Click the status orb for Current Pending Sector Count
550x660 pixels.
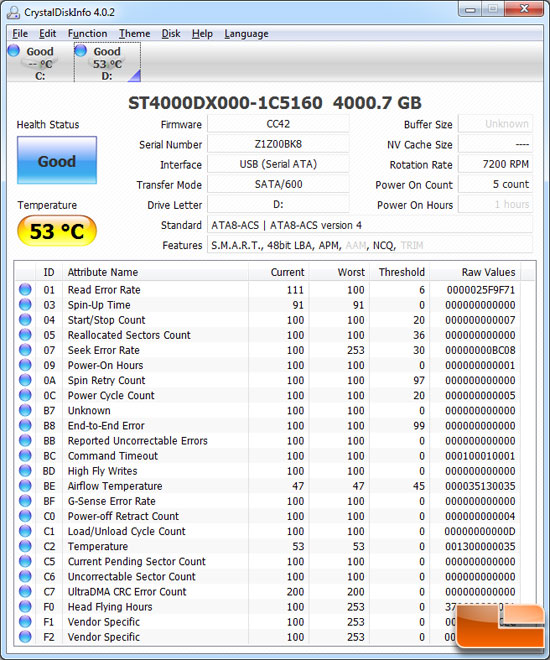point(25,562)
